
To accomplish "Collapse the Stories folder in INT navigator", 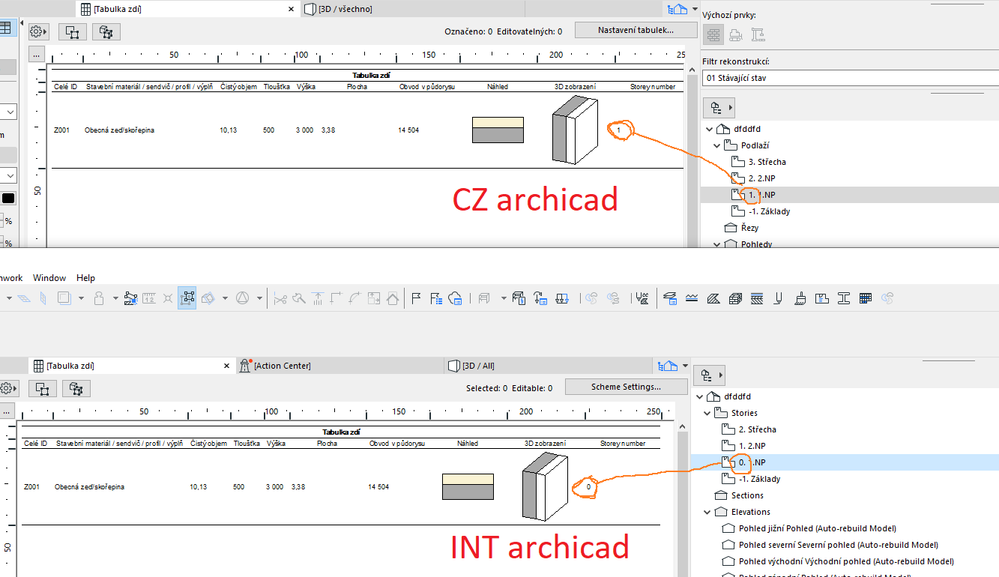I will tap(707, 412).
